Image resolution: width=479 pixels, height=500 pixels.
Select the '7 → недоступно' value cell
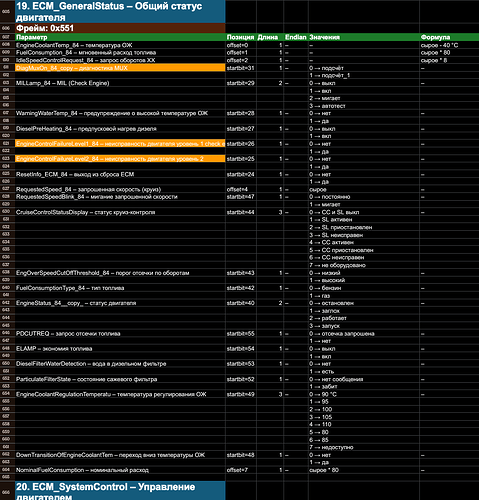click(x=364, y=447)
